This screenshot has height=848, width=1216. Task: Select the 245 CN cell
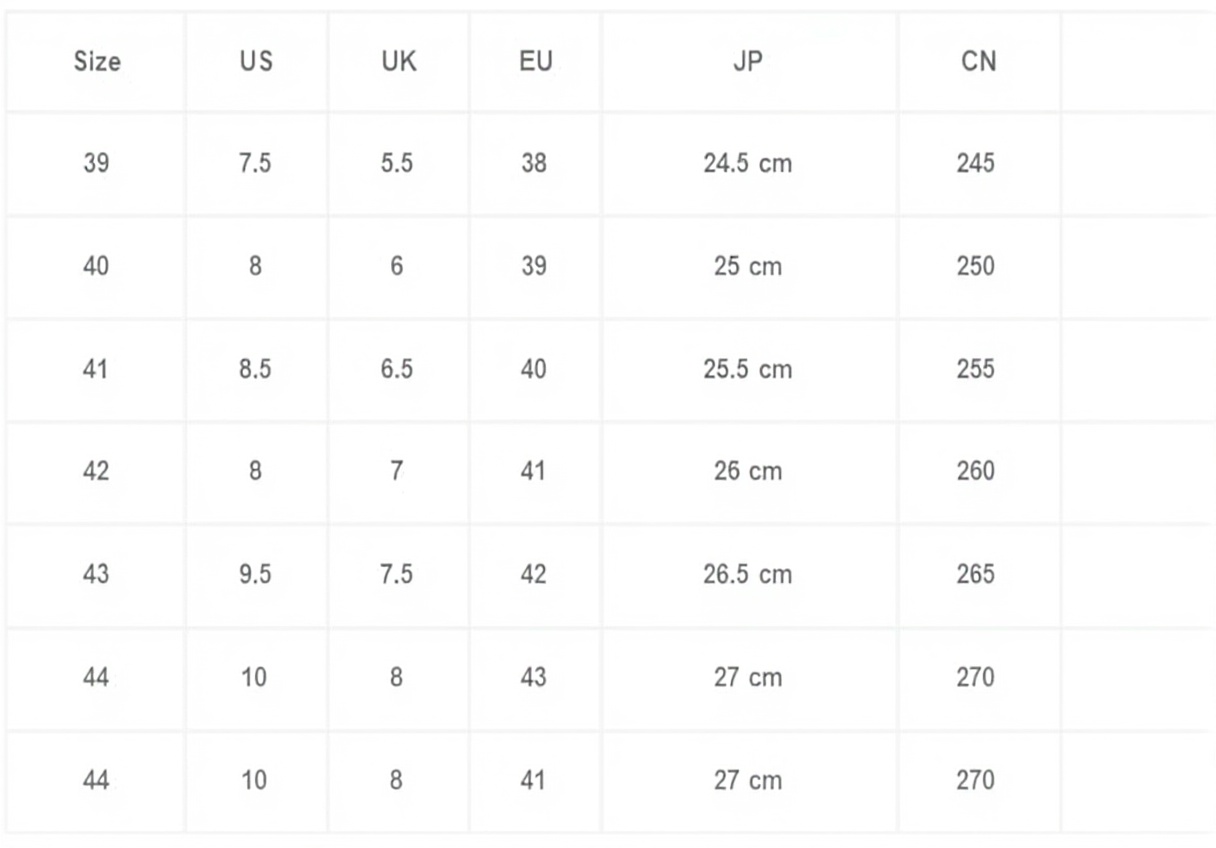point(975,163)
